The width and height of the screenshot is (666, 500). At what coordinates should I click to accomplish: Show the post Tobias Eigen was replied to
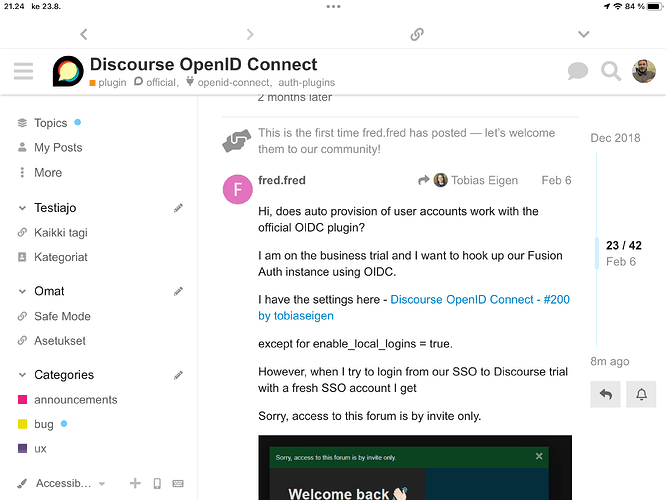coord(468,181)
